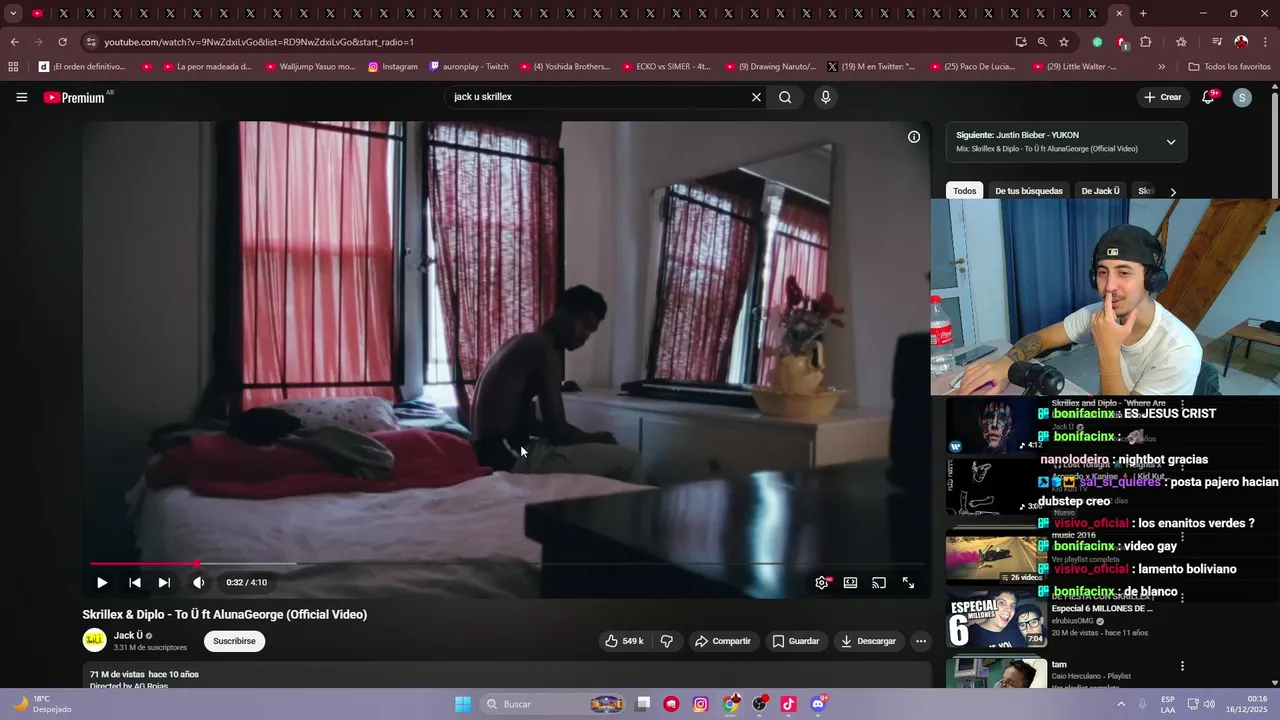Open the Instagram bookmark
This screenshot has height=720, width=1280.
click(393, 67)
